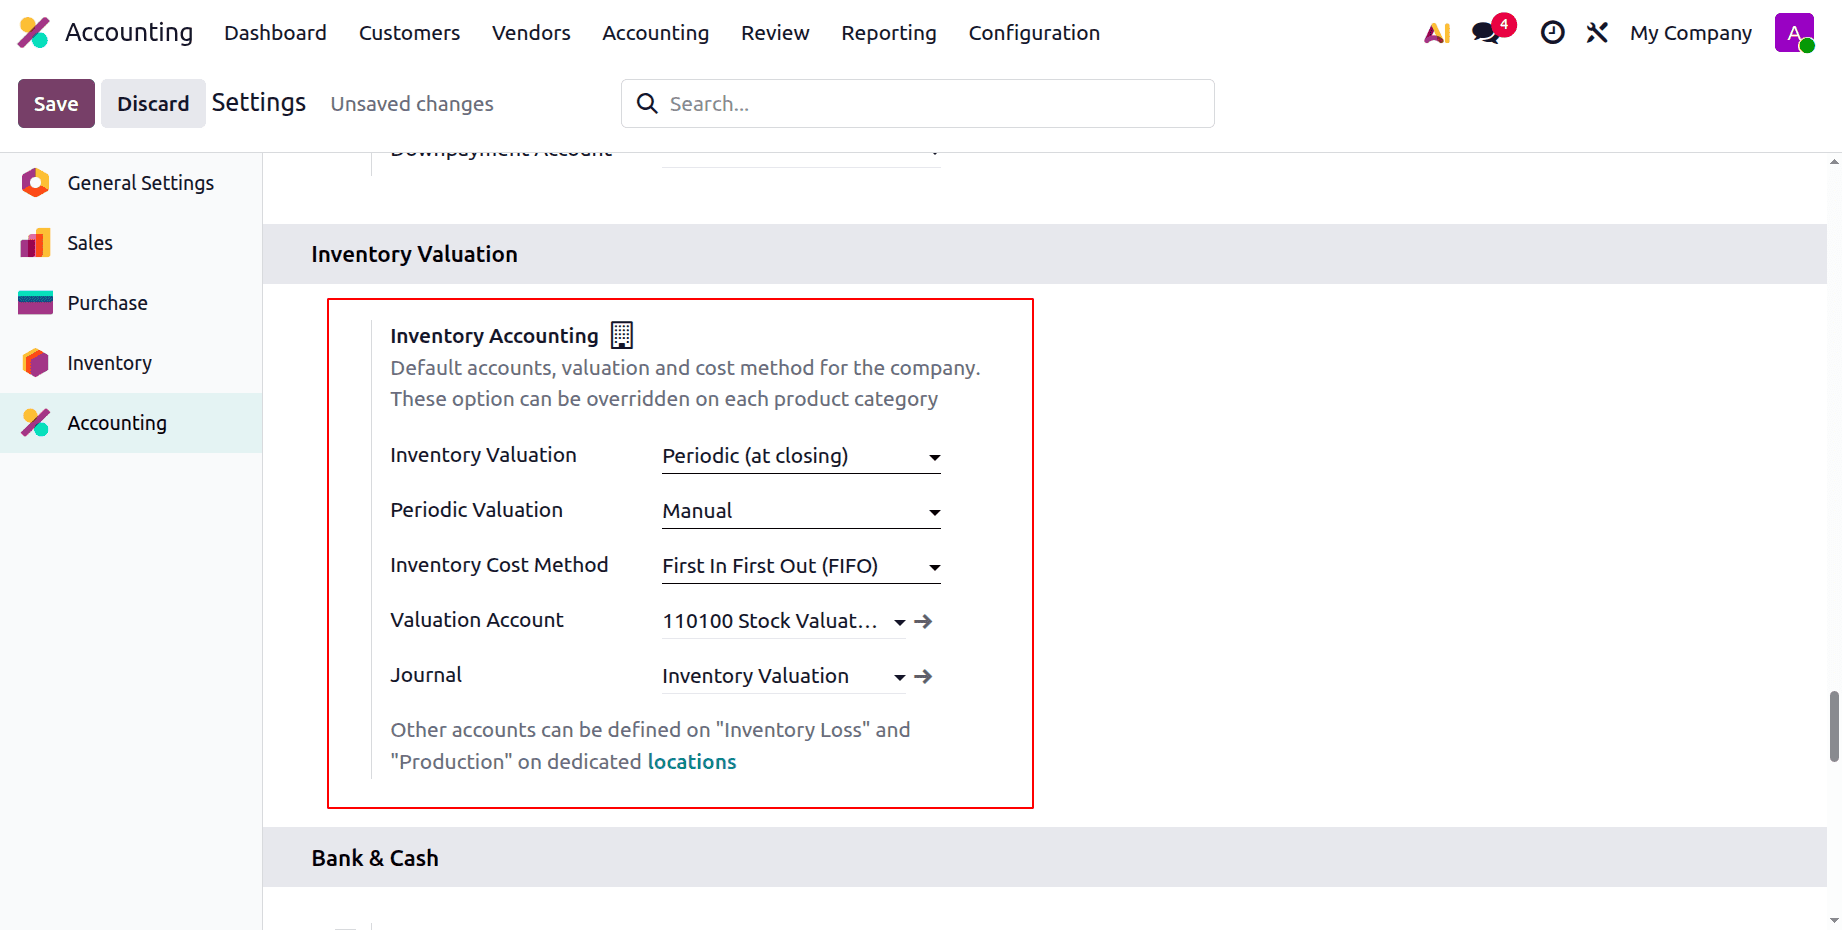Image resolution: width=1842 pixels, height=930 pixels.
Task: Open the Vendors menu
Action: (x=531, y=33)
